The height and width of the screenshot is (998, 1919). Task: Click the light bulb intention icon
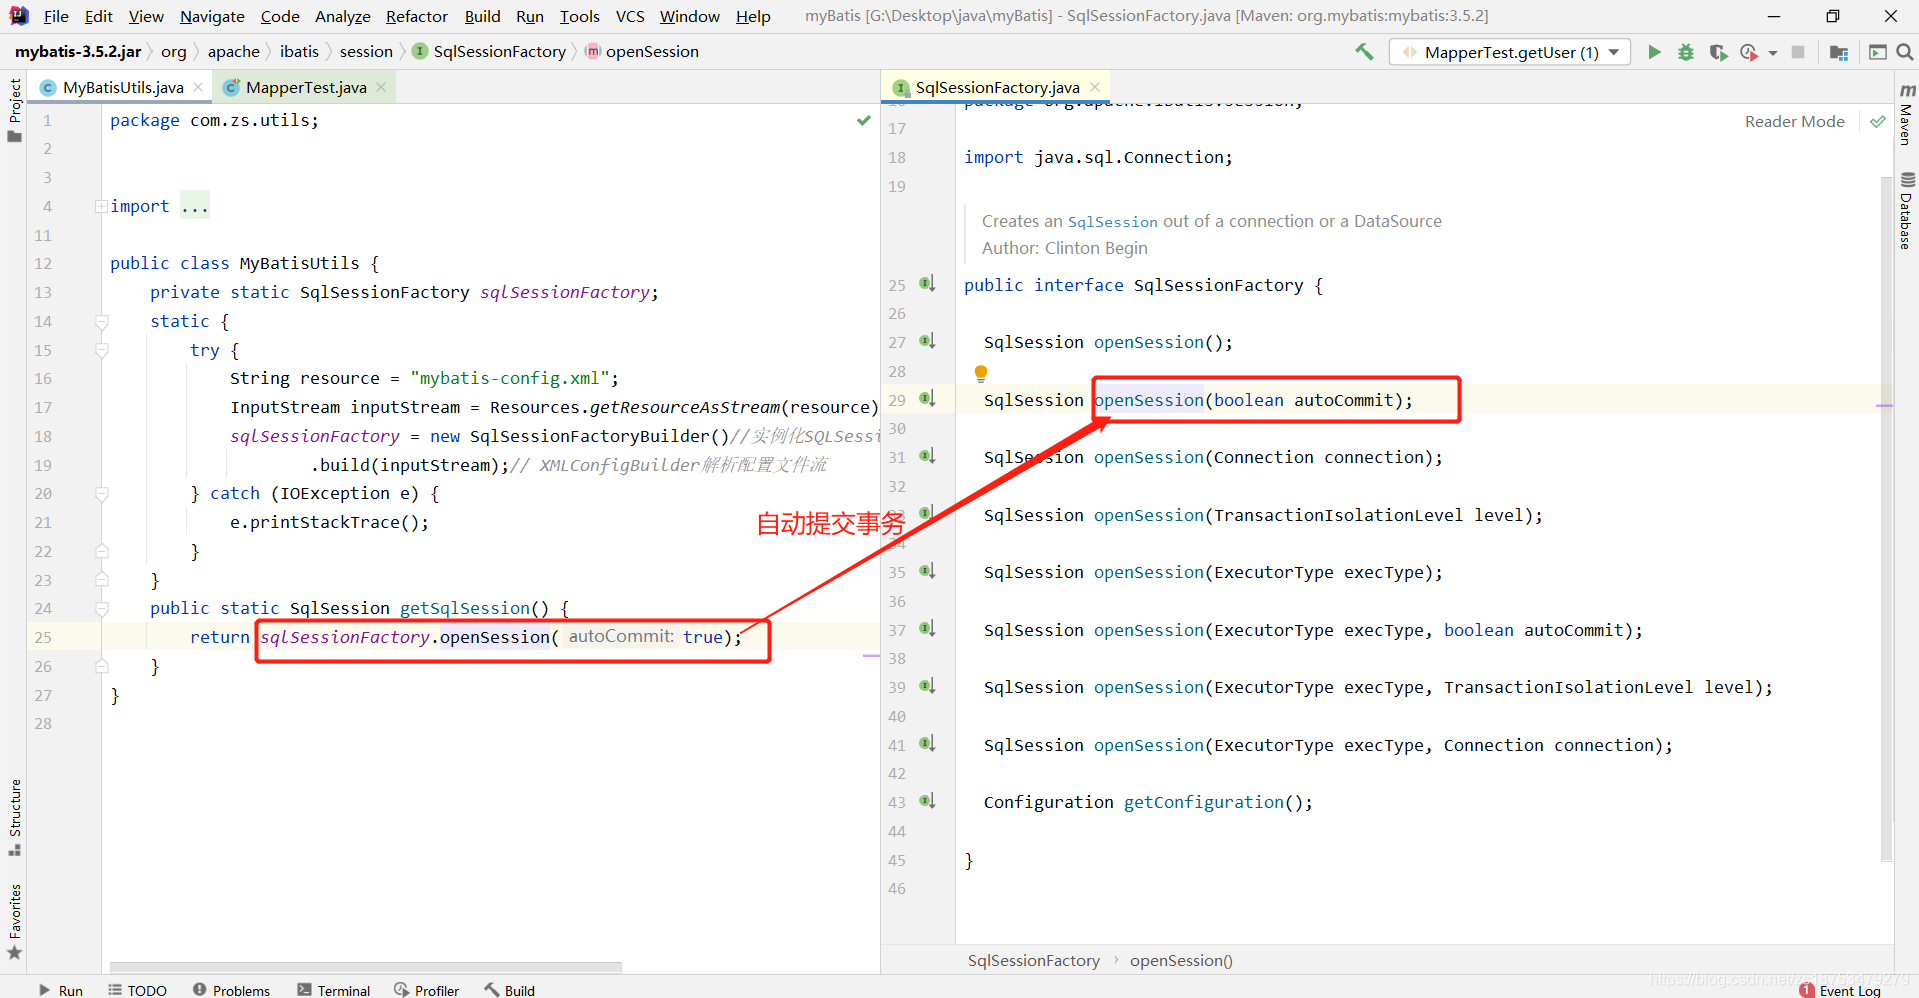pos(981,373)
